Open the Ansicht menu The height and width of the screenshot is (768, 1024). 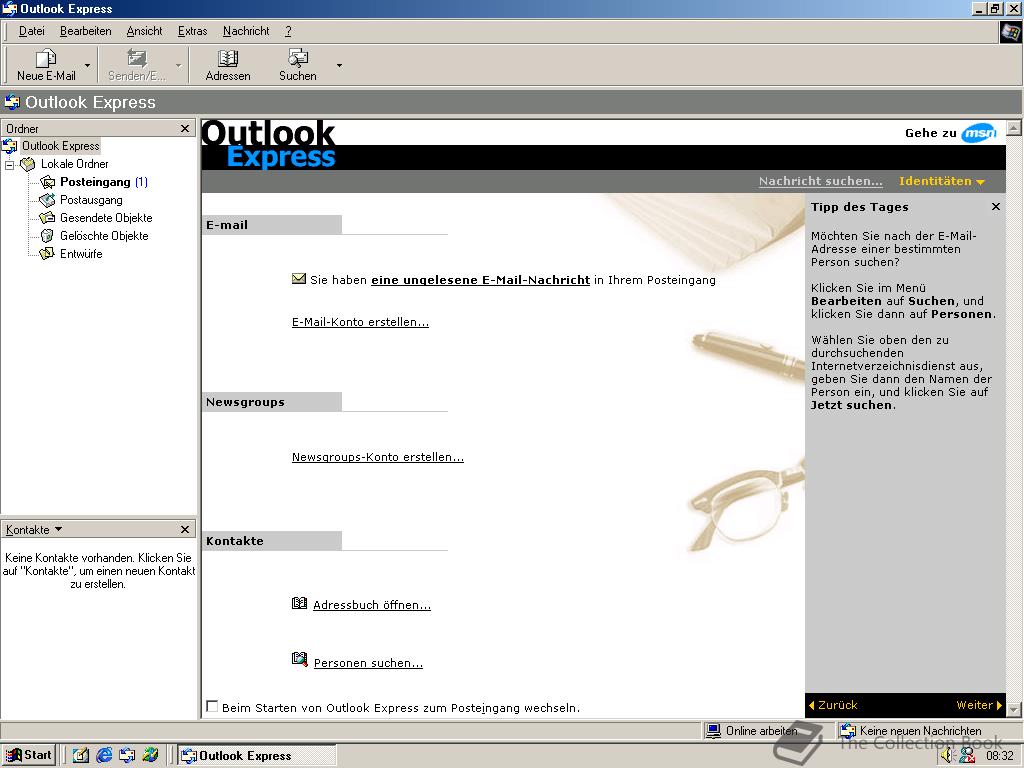click(144, 31)
